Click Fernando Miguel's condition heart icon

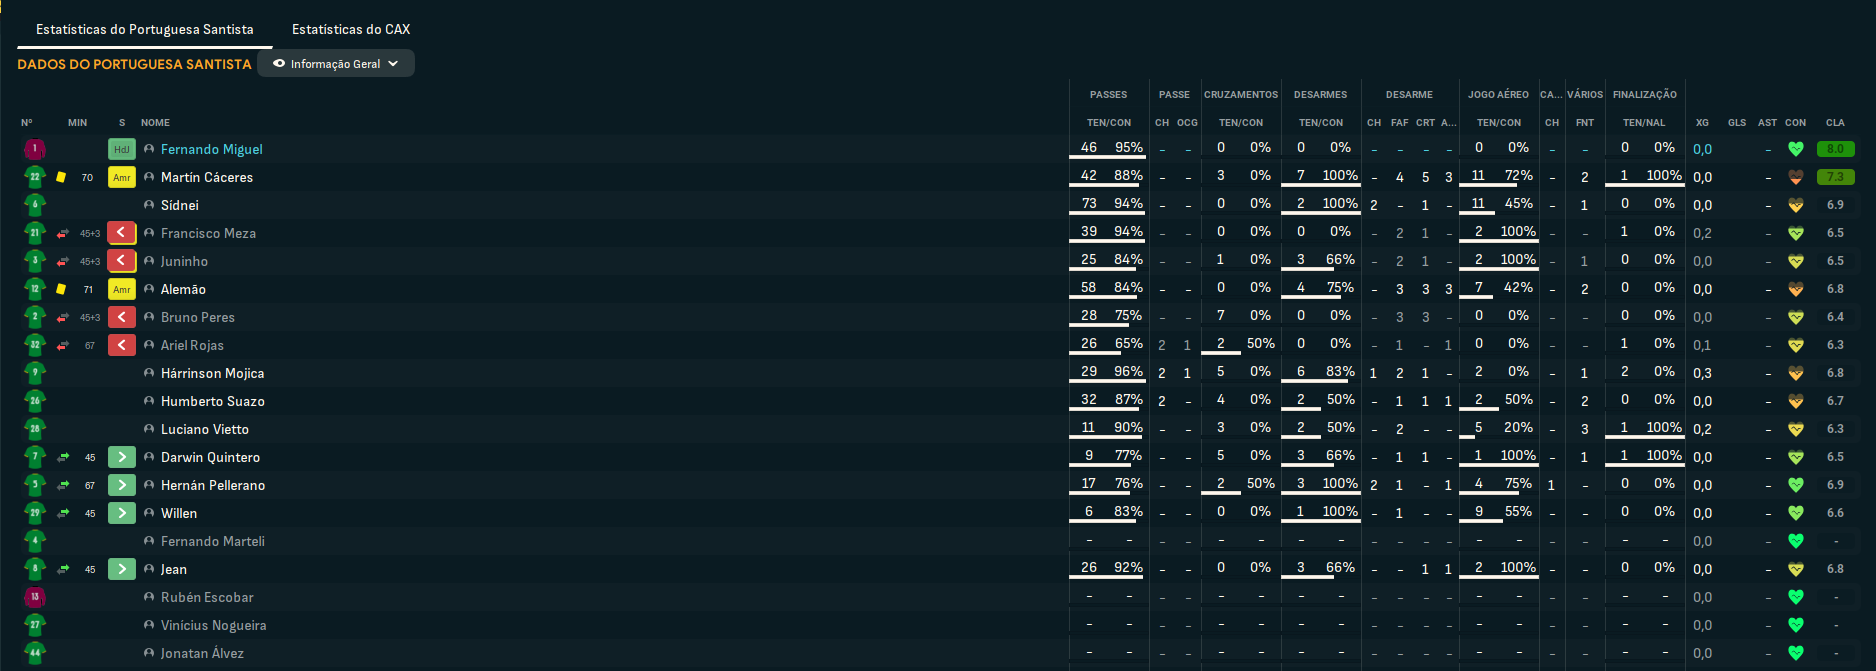[1796, 149]
